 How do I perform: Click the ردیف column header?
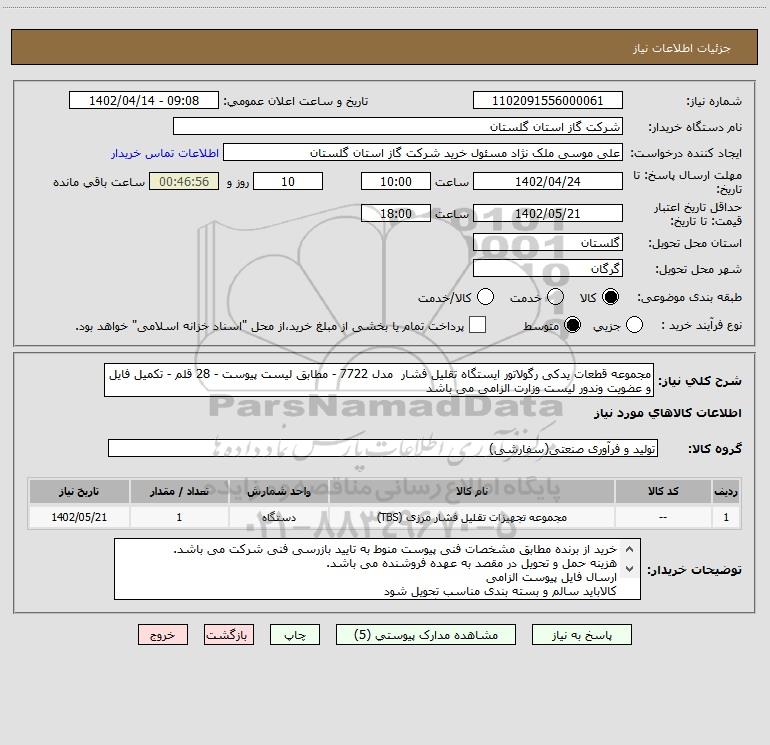pyautogui.click(x=726, y=491)
